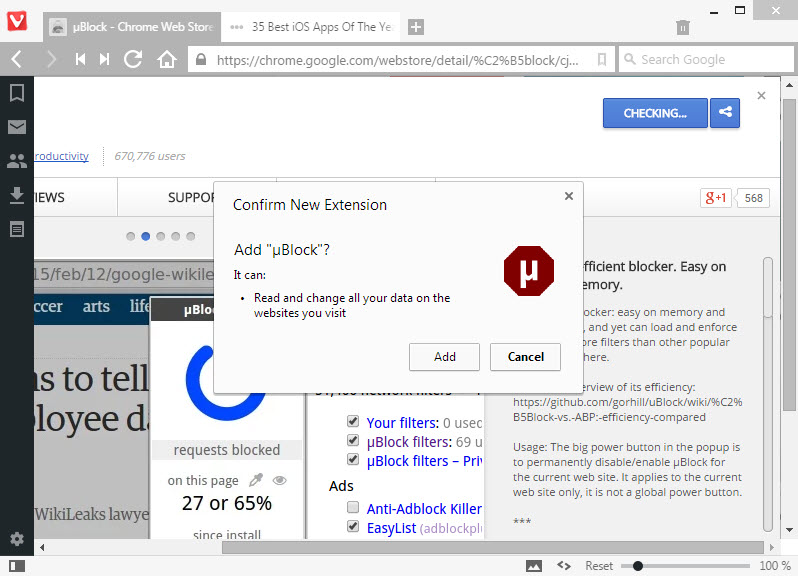
Task: Open the Notes side panel
Action: [17, 229]
